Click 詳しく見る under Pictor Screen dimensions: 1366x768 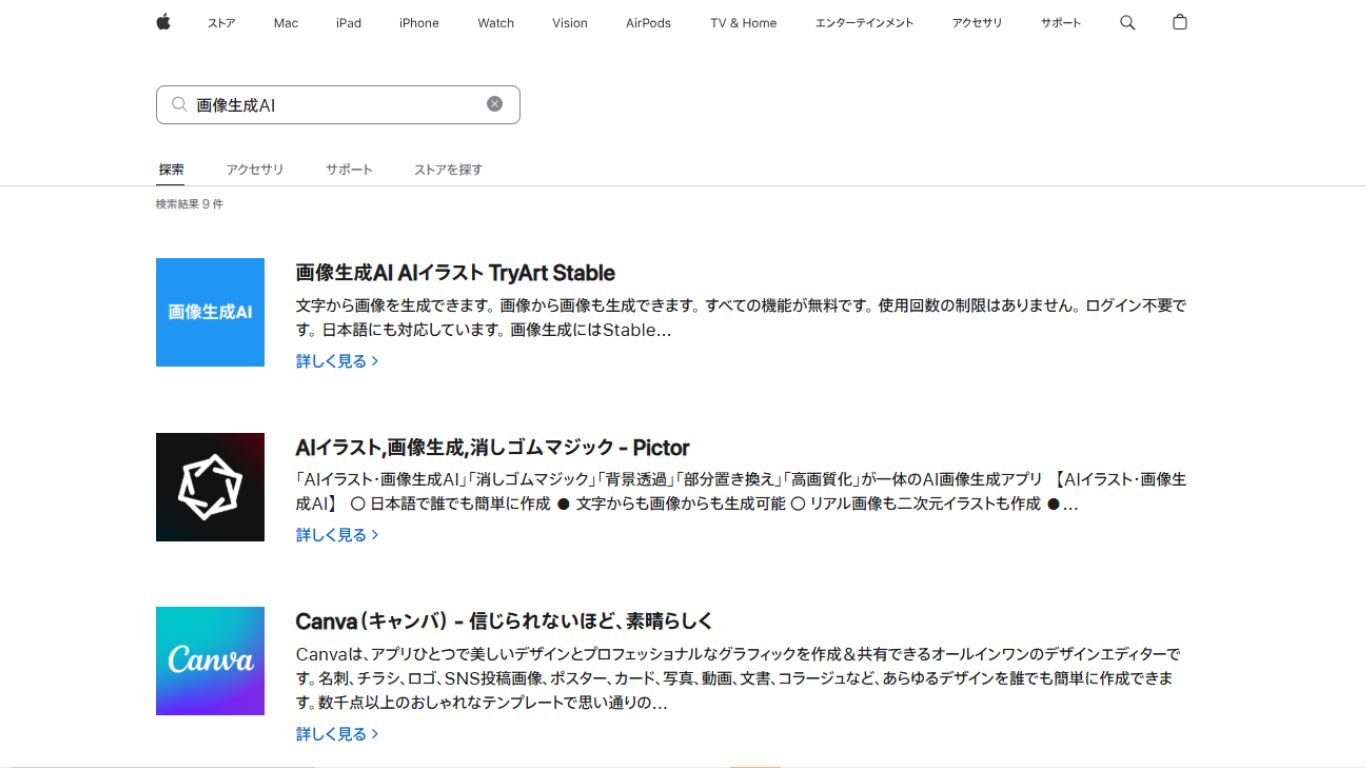pos(337,535)
